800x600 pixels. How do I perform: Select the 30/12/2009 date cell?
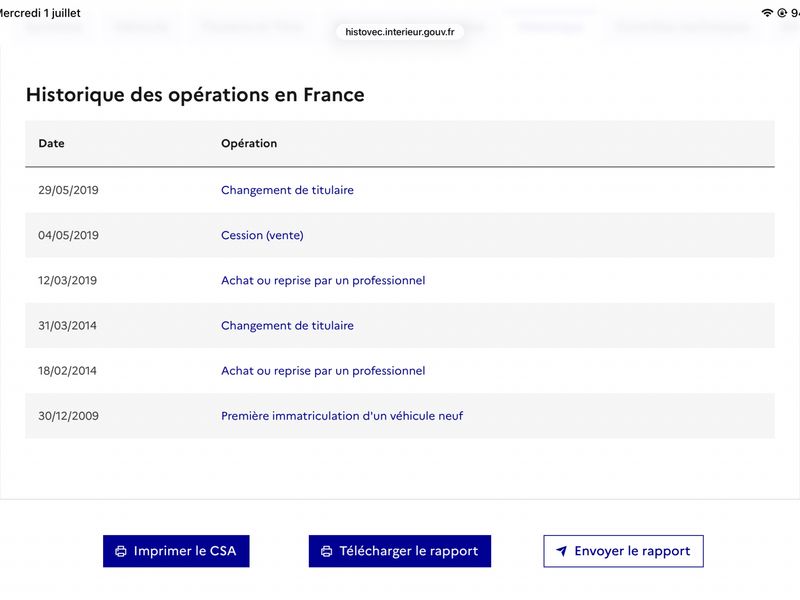[x=68, y=416]
